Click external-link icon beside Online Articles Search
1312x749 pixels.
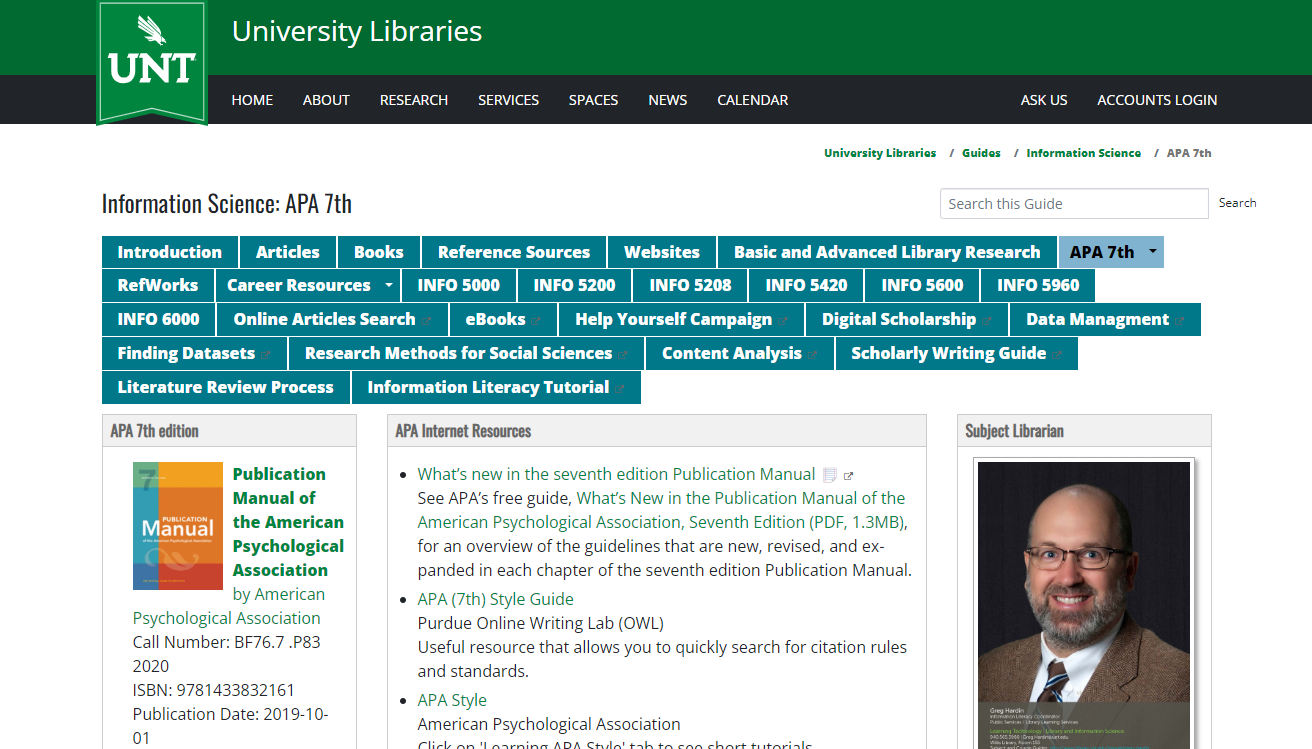[427, 321]
